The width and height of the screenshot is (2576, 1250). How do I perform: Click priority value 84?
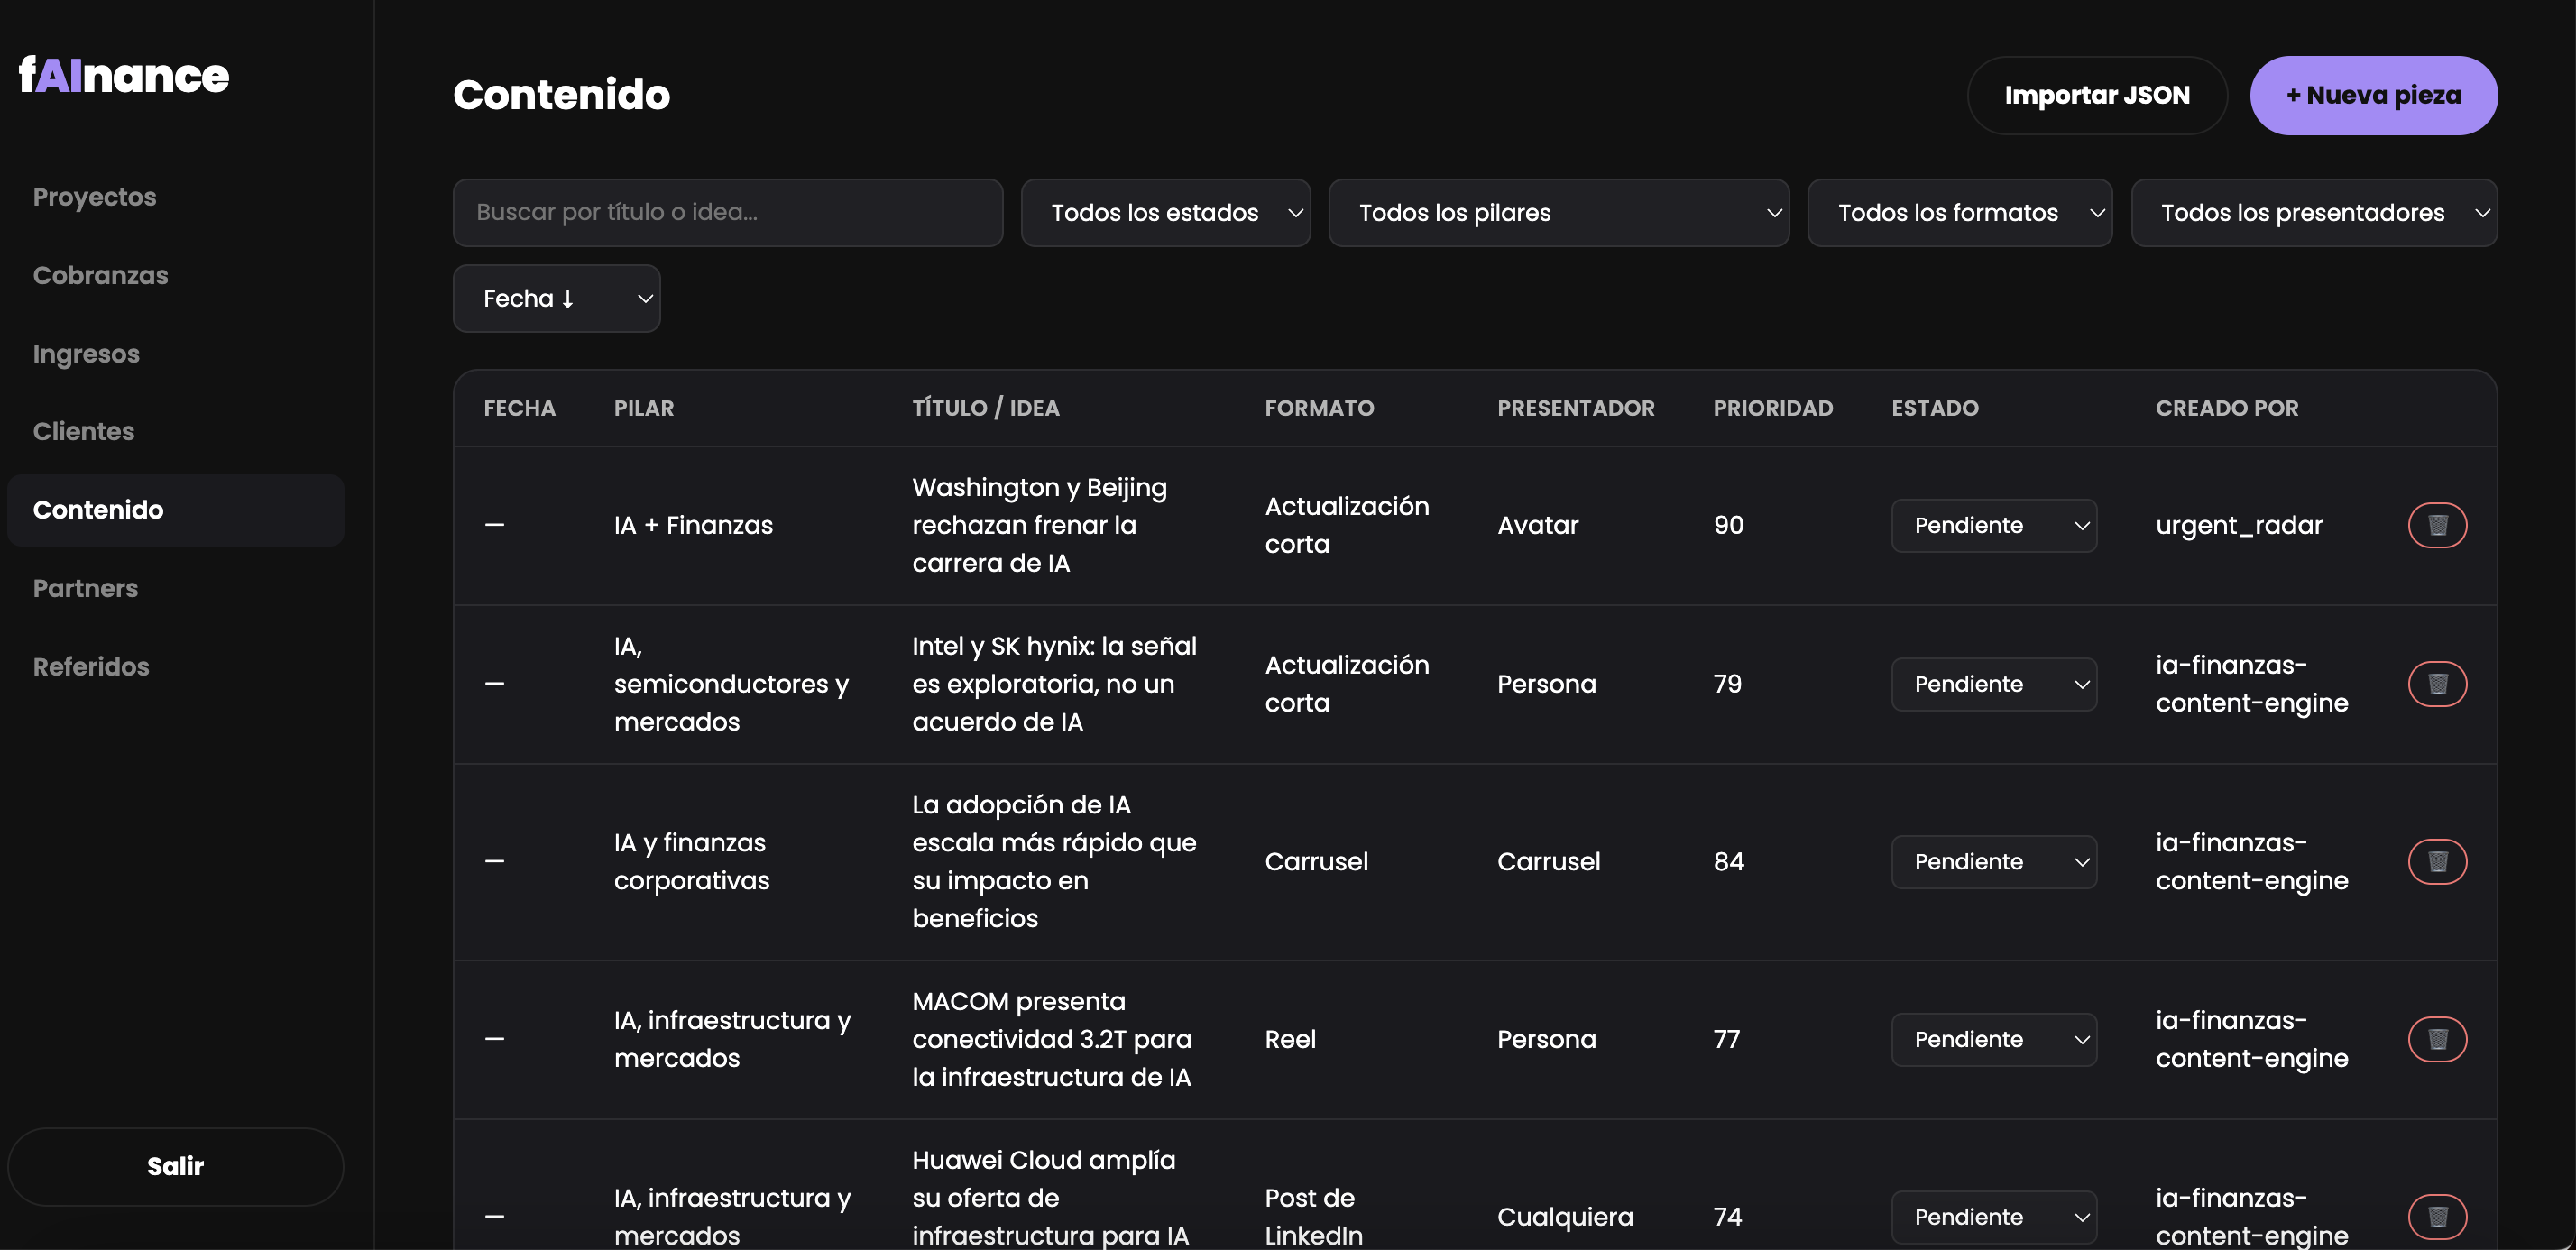point(1728,862)
